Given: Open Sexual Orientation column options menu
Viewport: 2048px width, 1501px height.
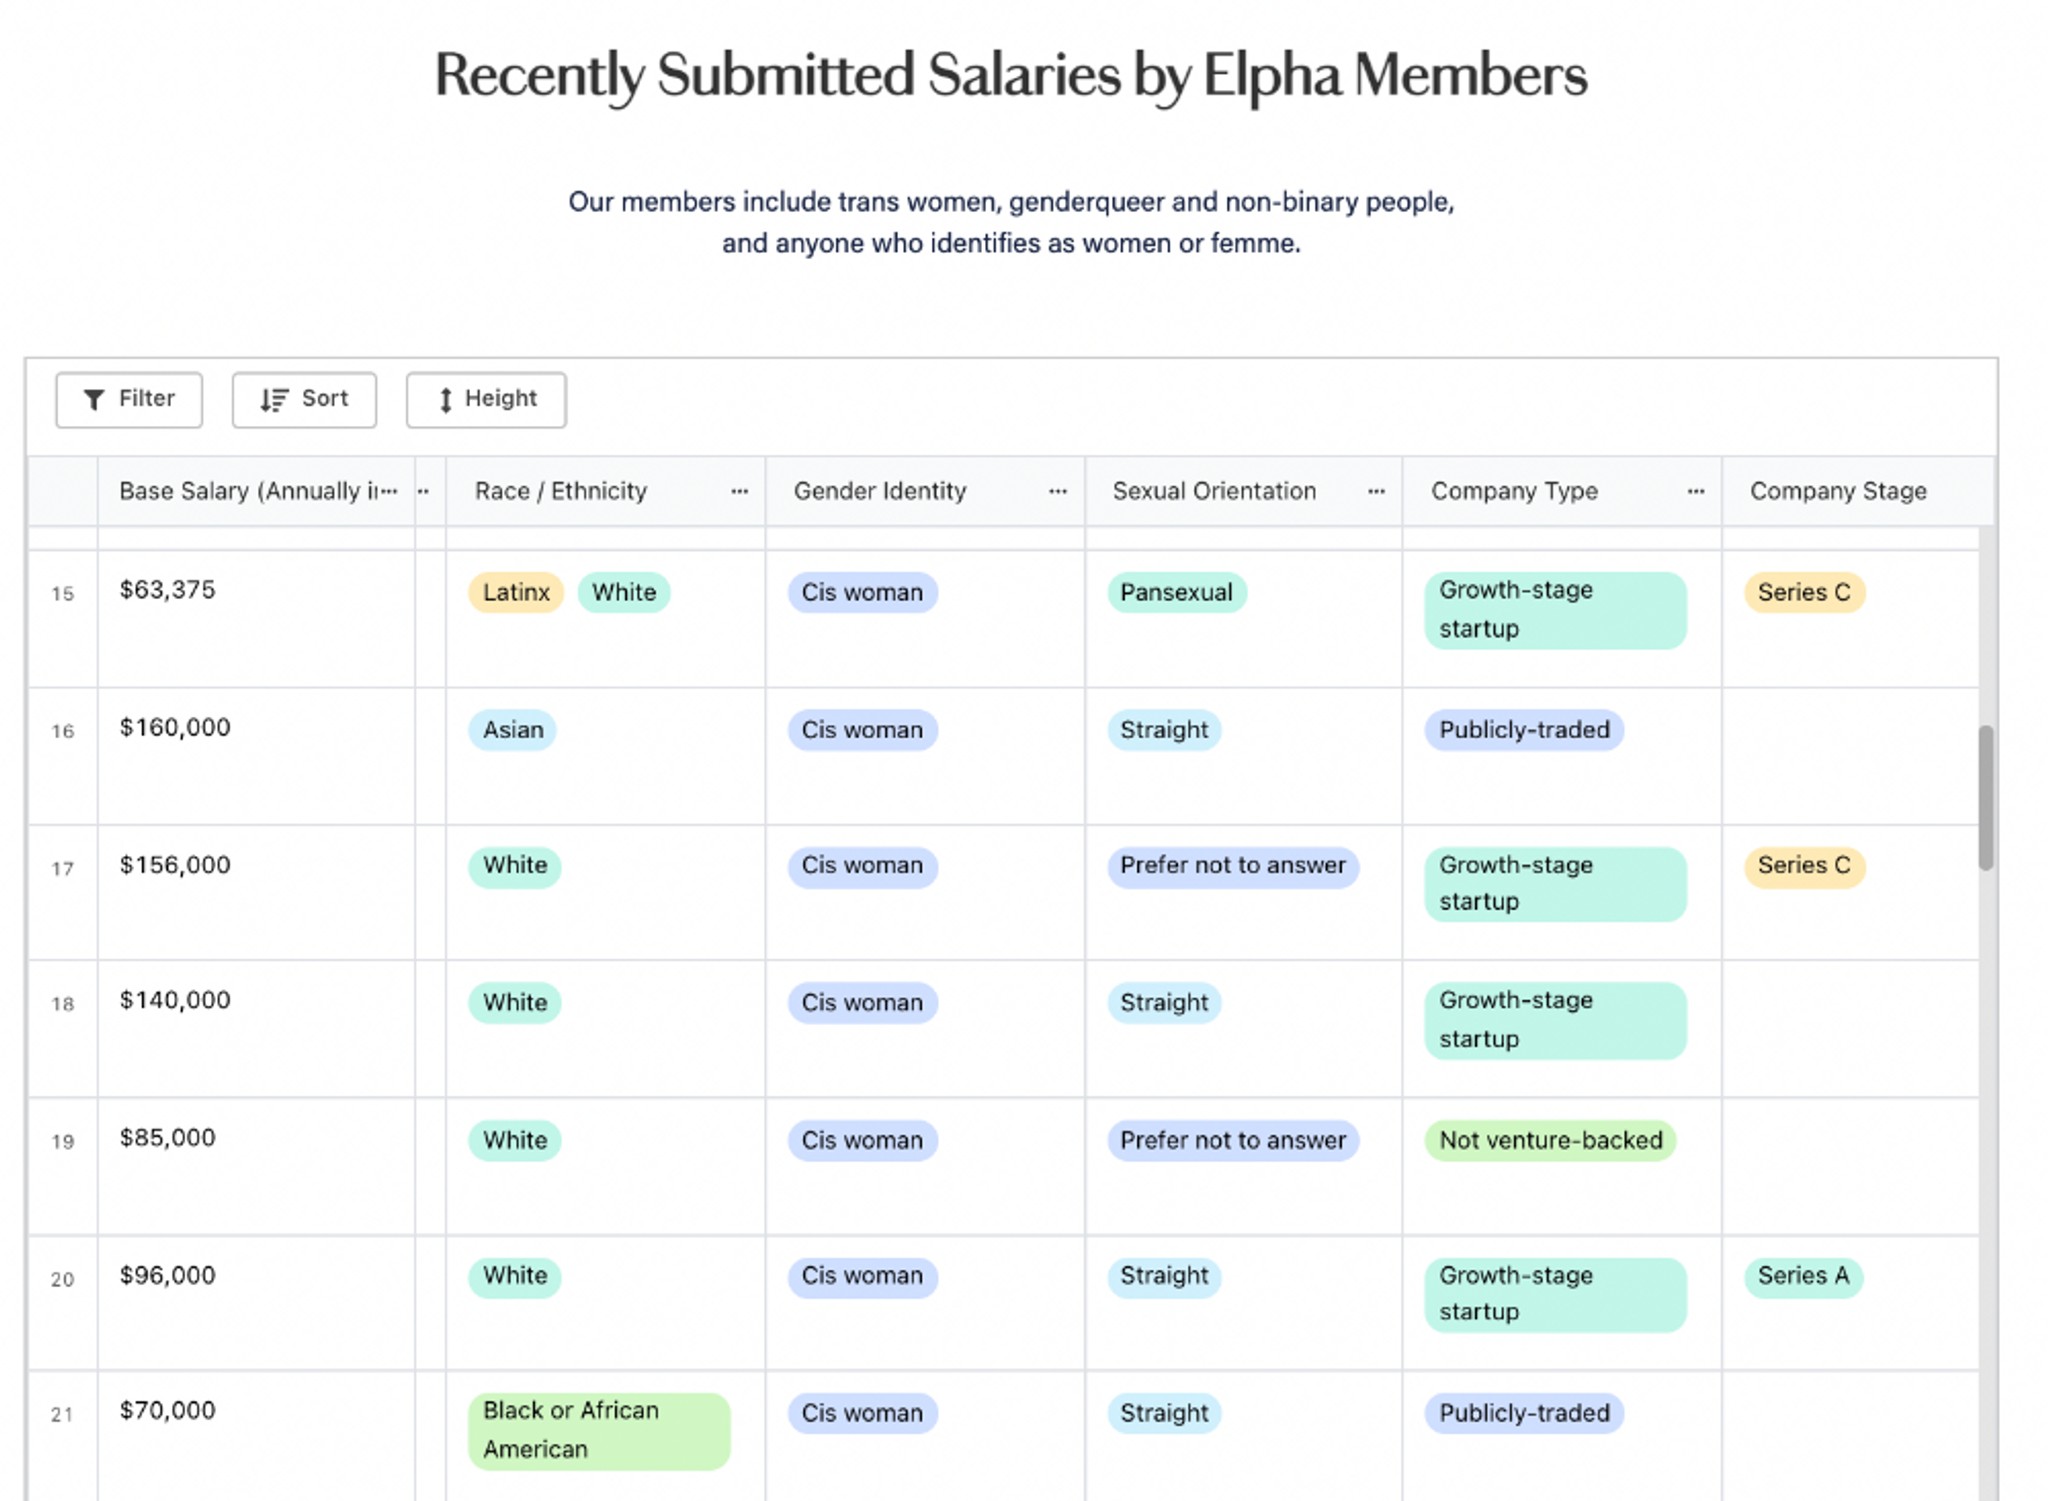Looking at the screenshot, I should point(1376,491).
